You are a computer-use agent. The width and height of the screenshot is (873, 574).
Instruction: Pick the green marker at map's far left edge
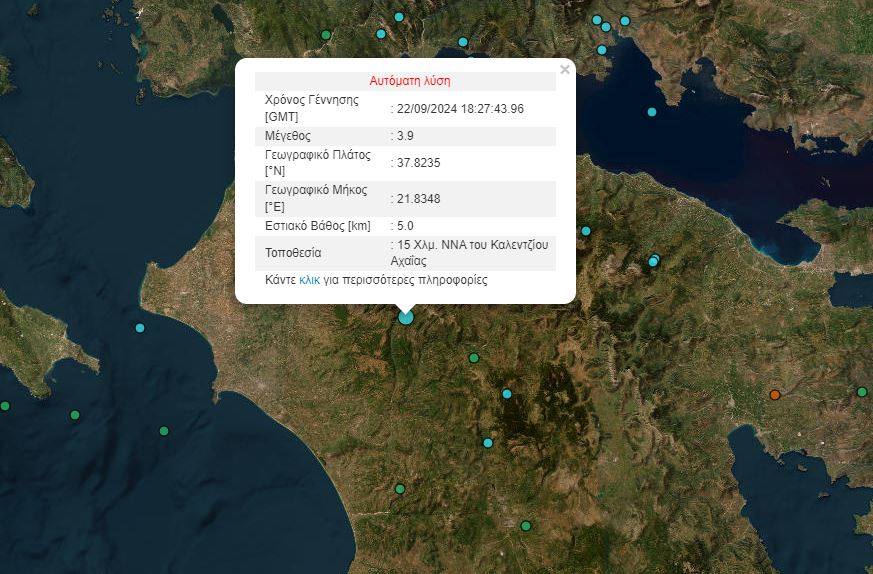pyautogui.click(x=5, y=406)
